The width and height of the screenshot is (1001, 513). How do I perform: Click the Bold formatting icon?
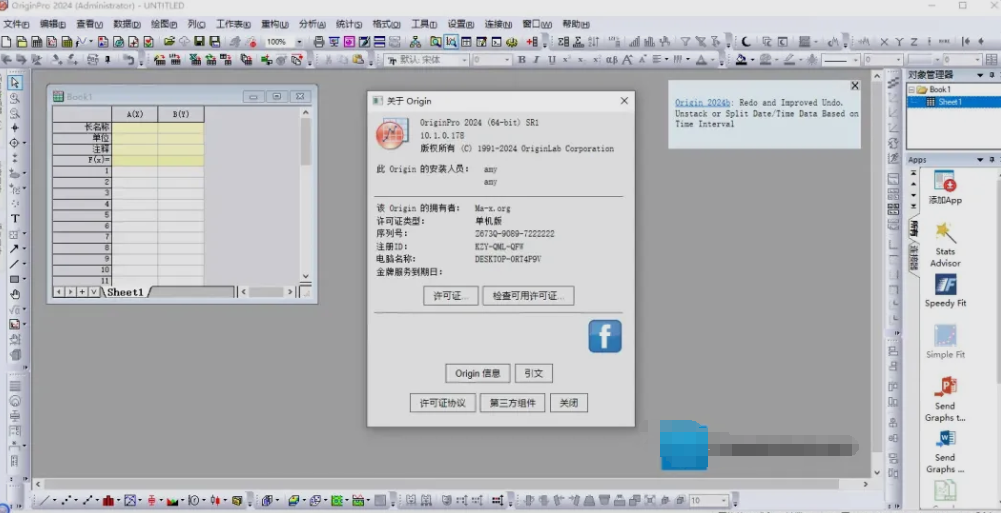[x=522, y=60]
